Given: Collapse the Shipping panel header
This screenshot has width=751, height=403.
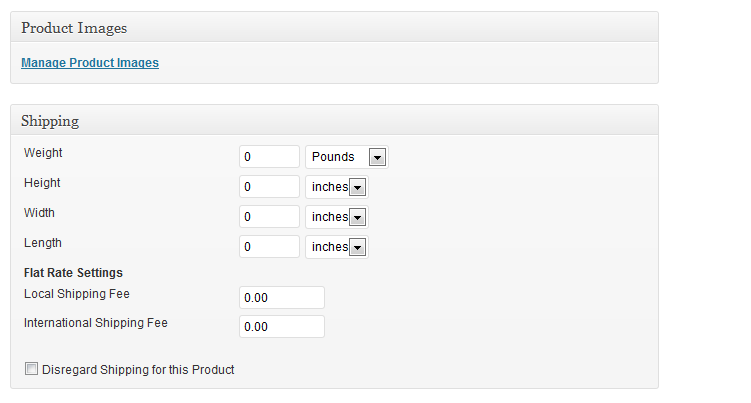Looking at the screenshot, I should coord(334,121).
